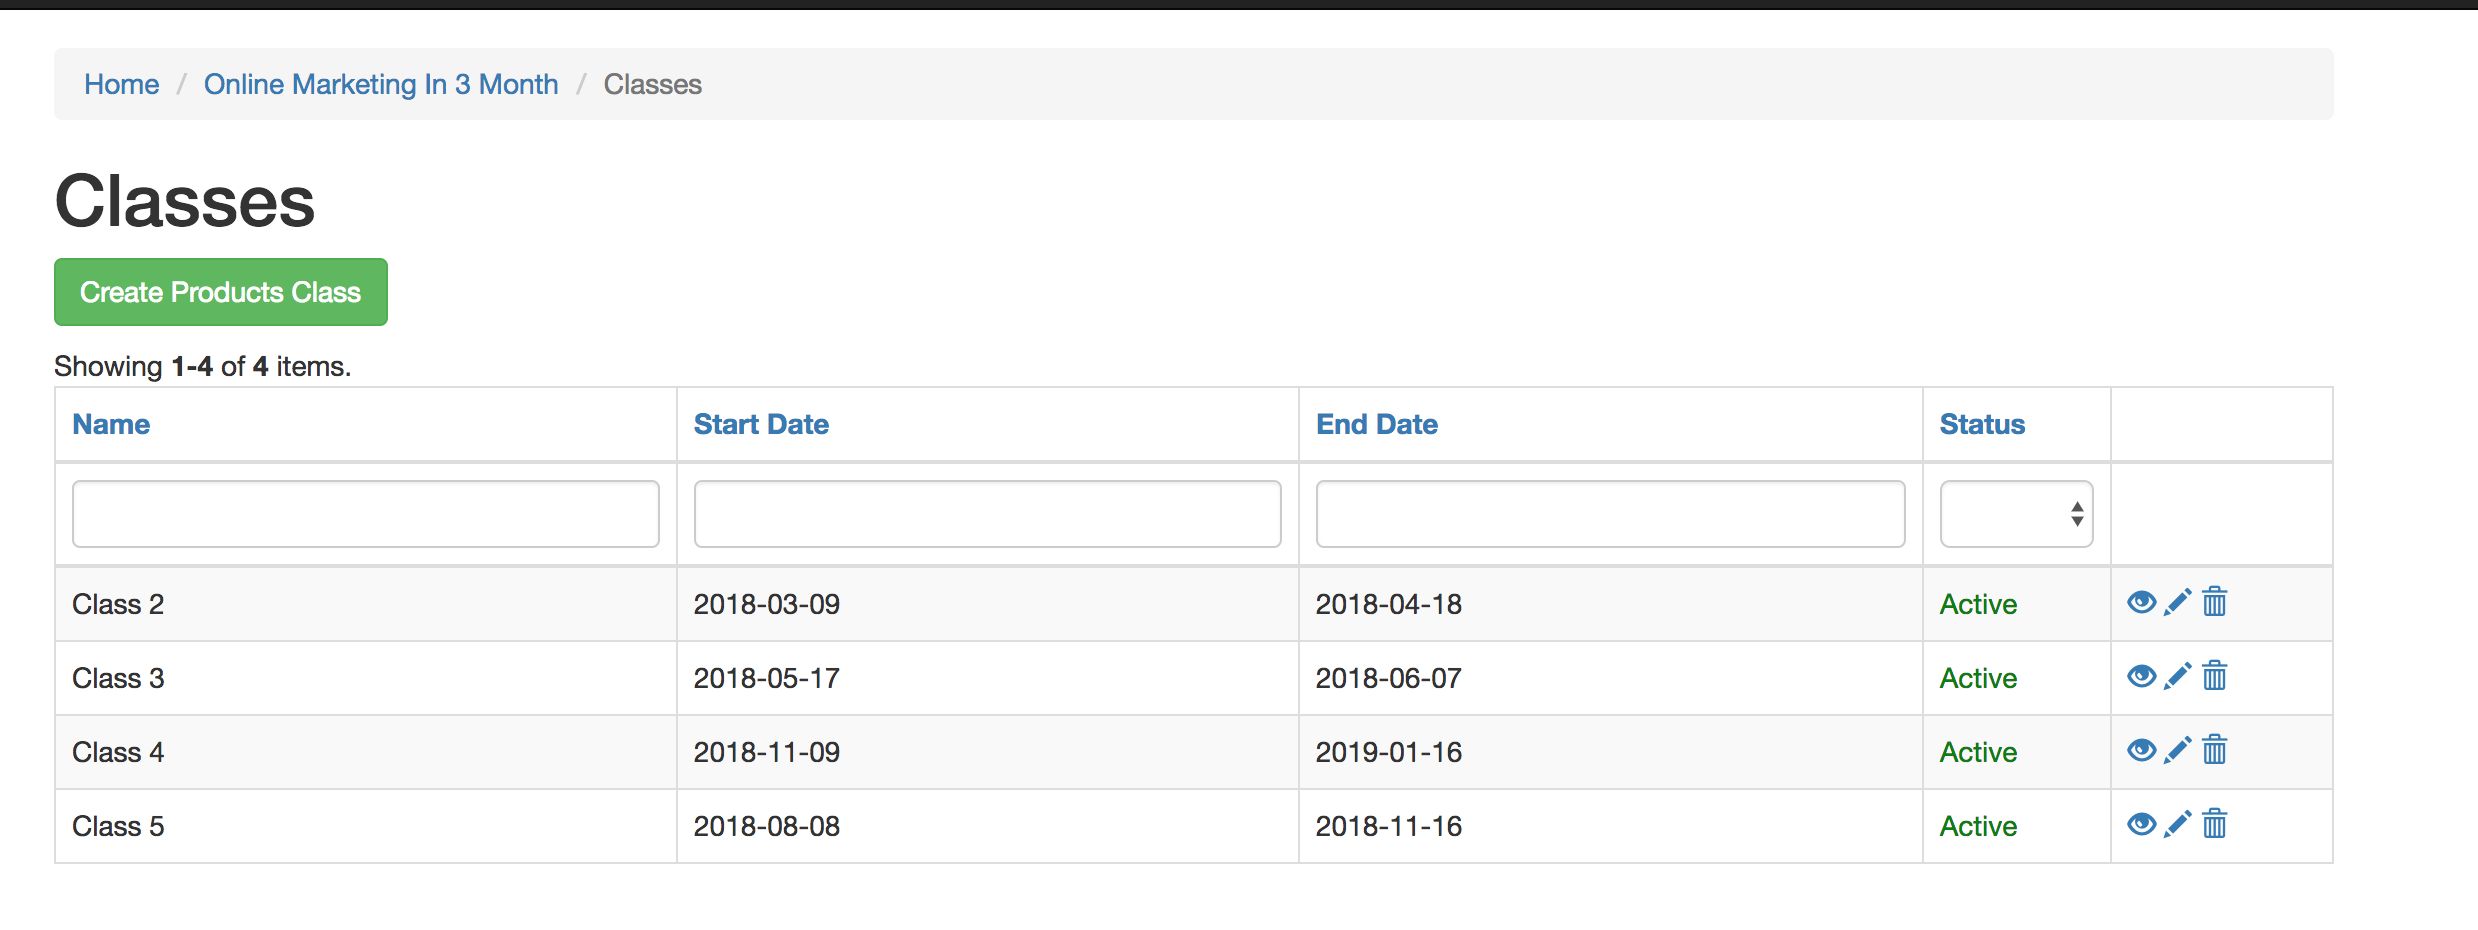This screenshot has width=2478, height=930.
Task: Delete Class 5 using trash icon
Action: tap(2215, 824)
